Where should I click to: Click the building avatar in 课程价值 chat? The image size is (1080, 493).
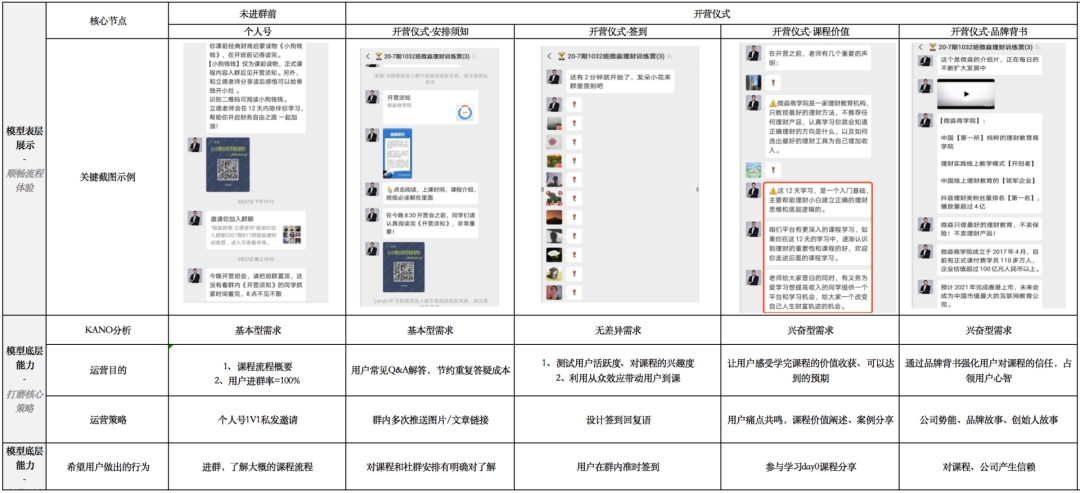click(x=754, y=83)
